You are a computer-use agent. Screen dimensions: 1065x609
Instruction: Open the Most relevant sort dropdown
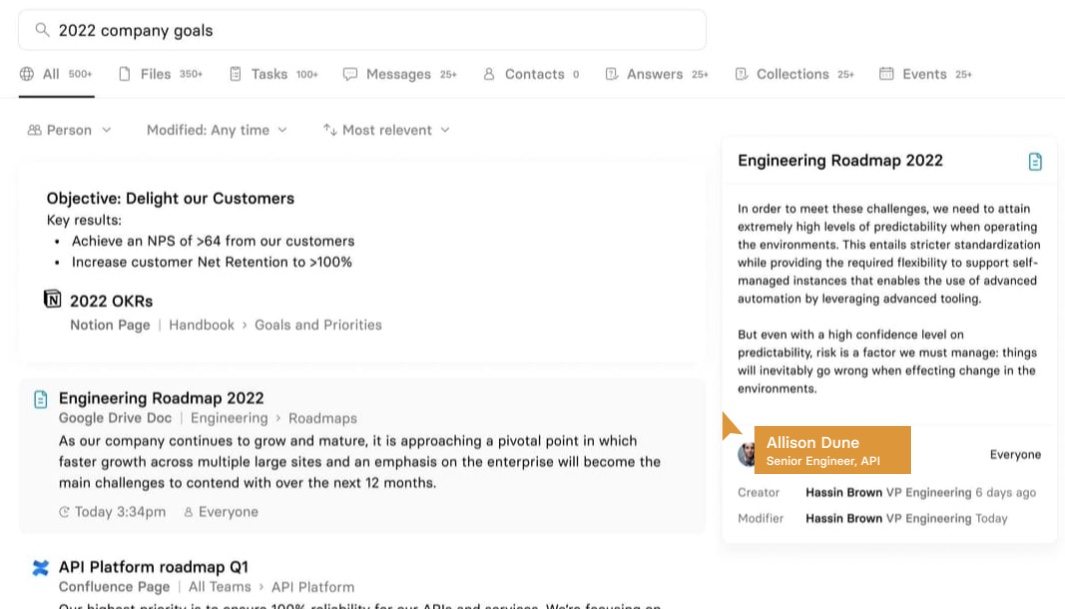click(x=386, y=130)
